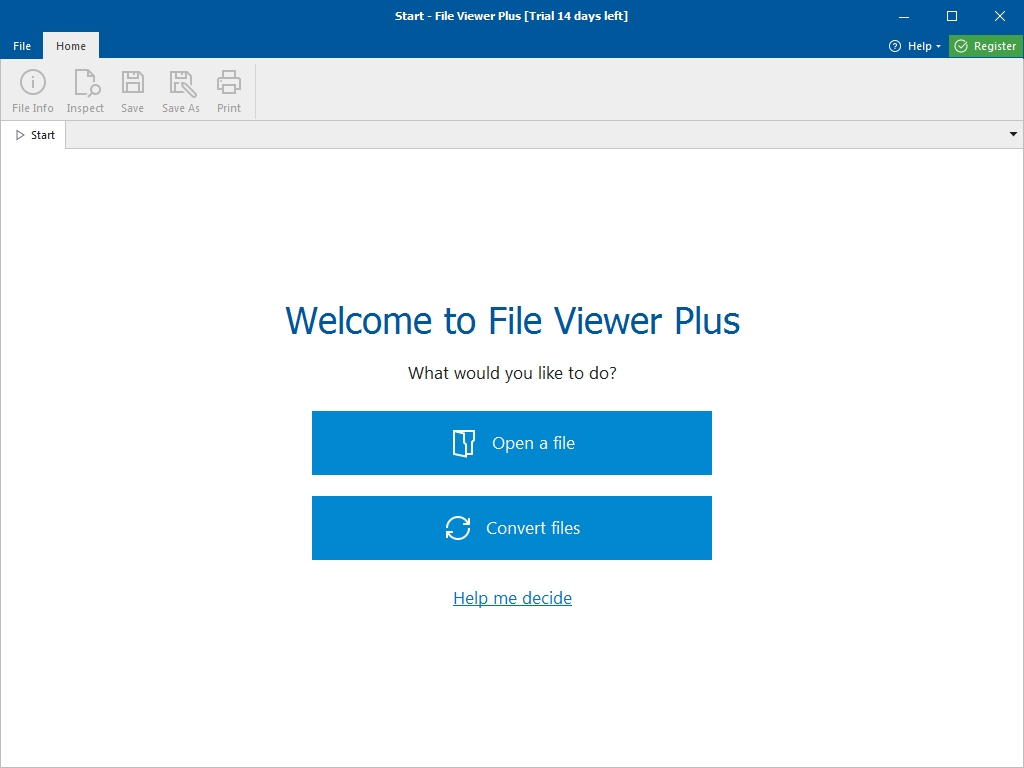
Task: Click the circular arrows icon beside Convert files
Action: point(458,528)
